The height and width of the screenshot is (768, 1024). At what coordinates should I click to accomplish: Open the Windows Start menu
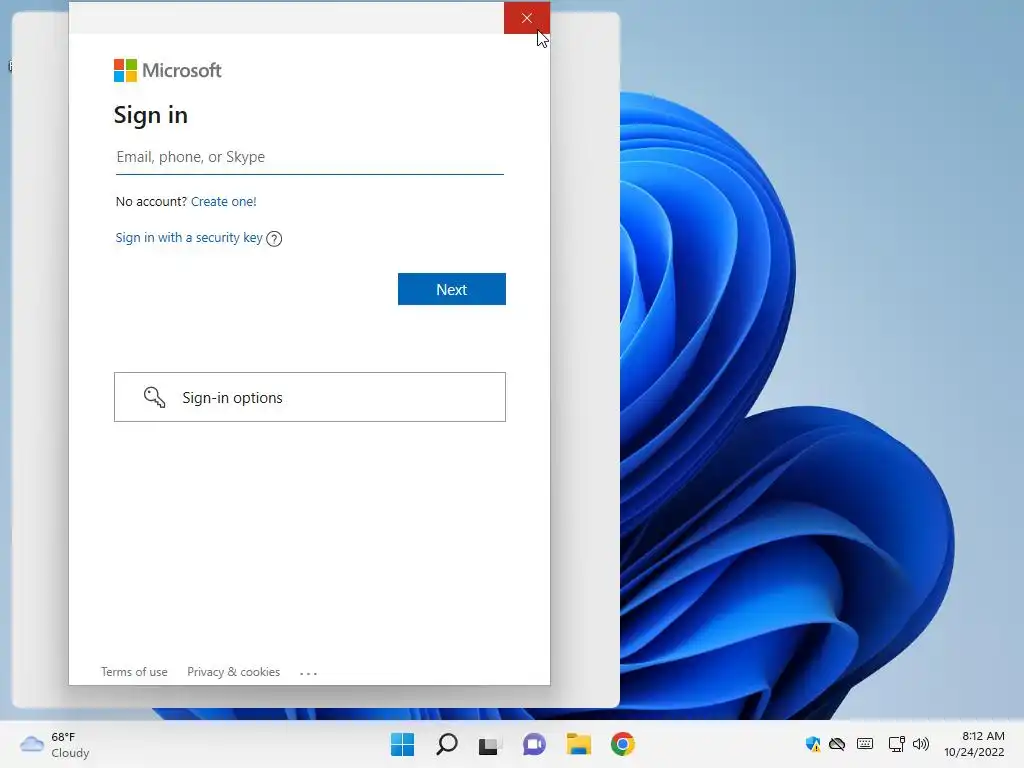(x=402, y=744)
